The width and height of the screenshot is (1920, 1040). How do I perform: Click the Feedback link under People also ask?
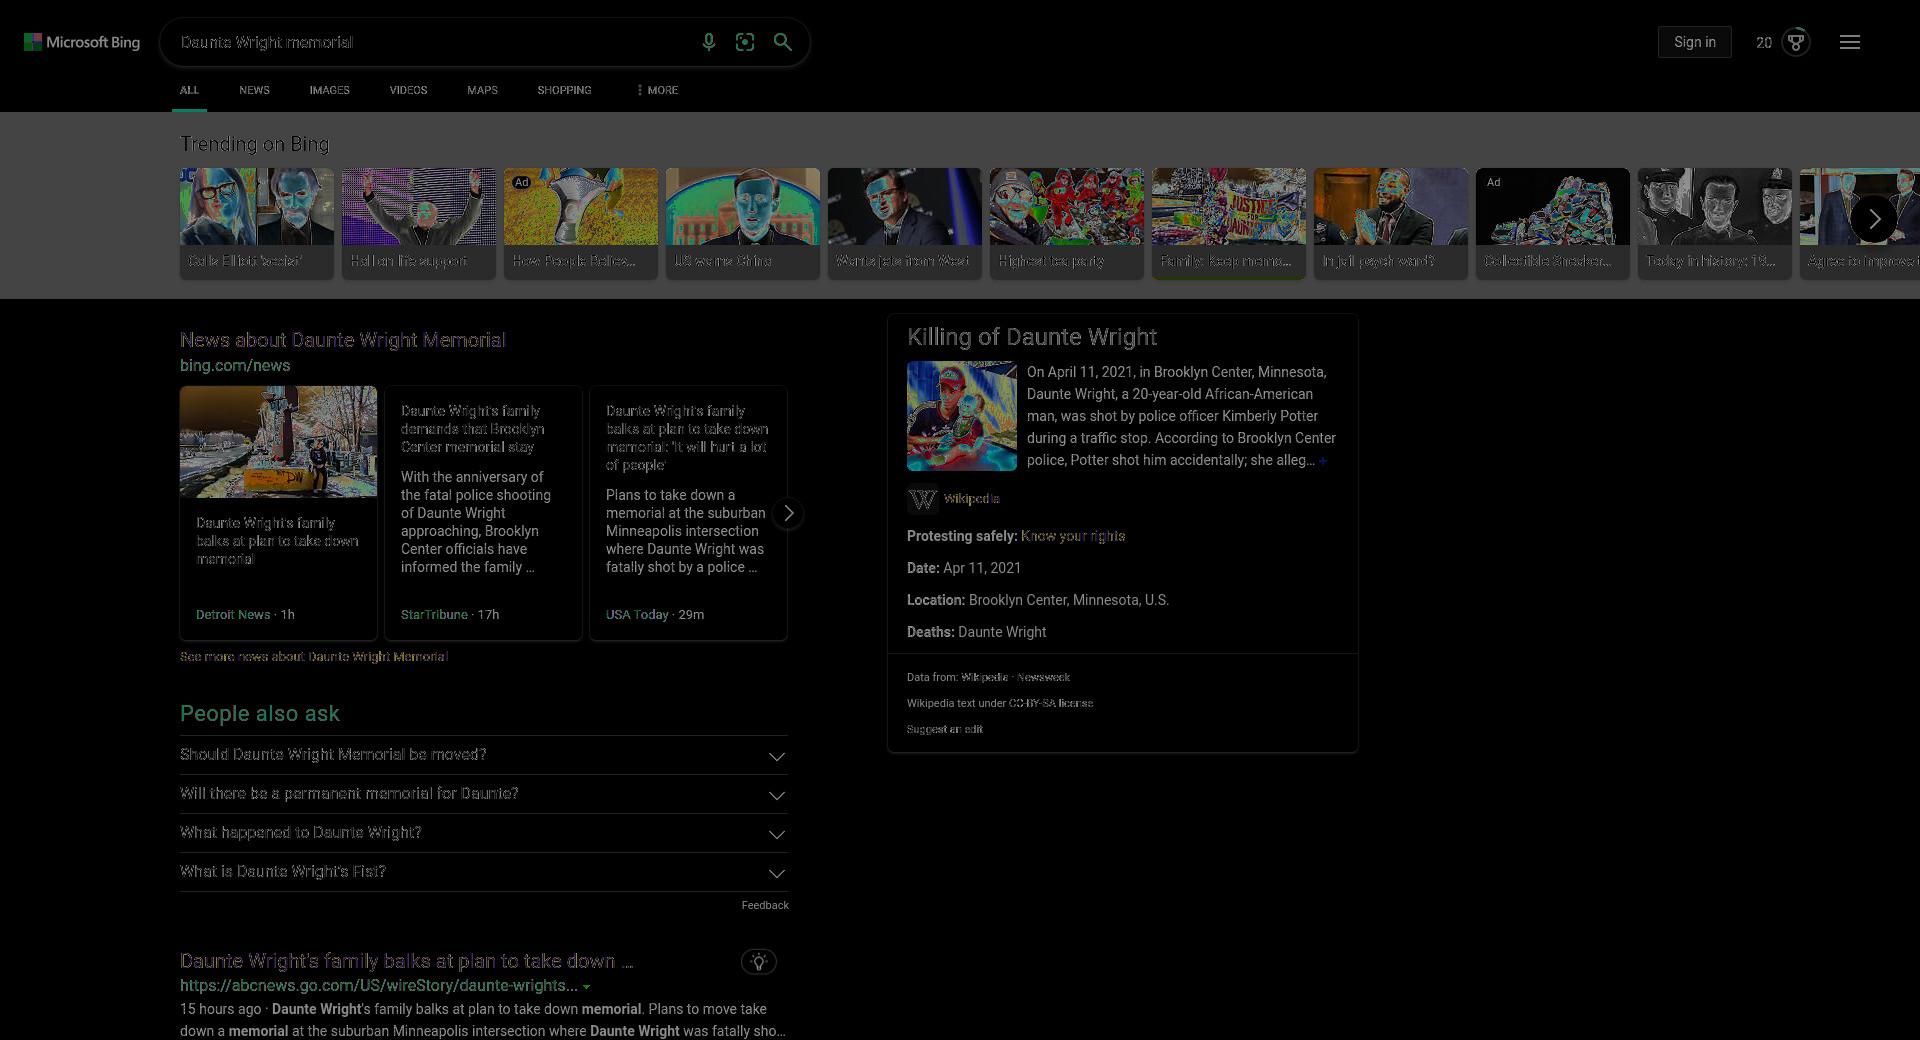[765, 905]
